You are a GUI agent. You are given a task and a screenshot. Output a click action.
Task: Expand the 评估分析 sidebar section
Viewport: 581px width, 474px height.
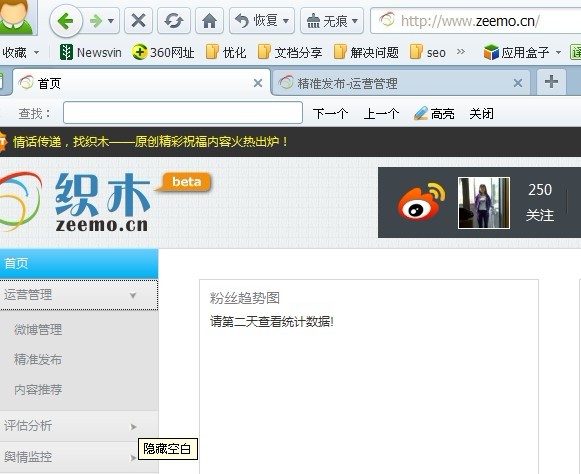tap(79, 426)
